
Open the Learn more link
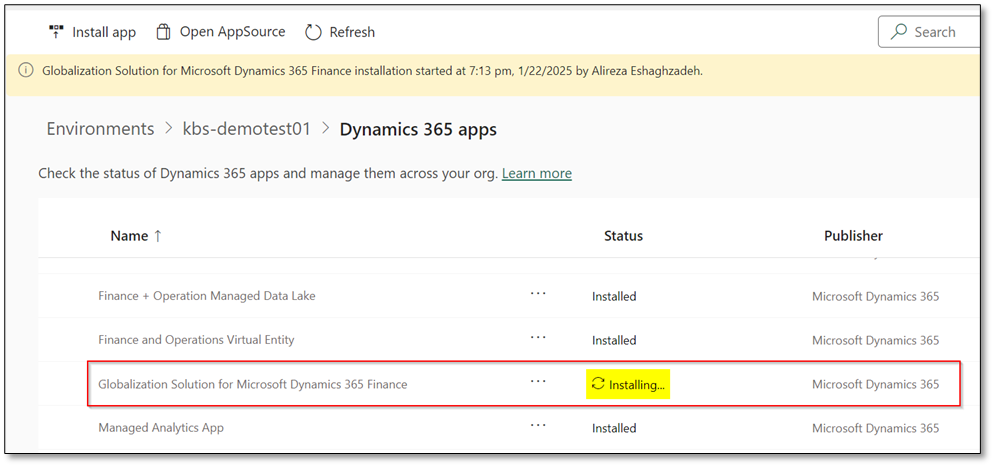[536, 173]
